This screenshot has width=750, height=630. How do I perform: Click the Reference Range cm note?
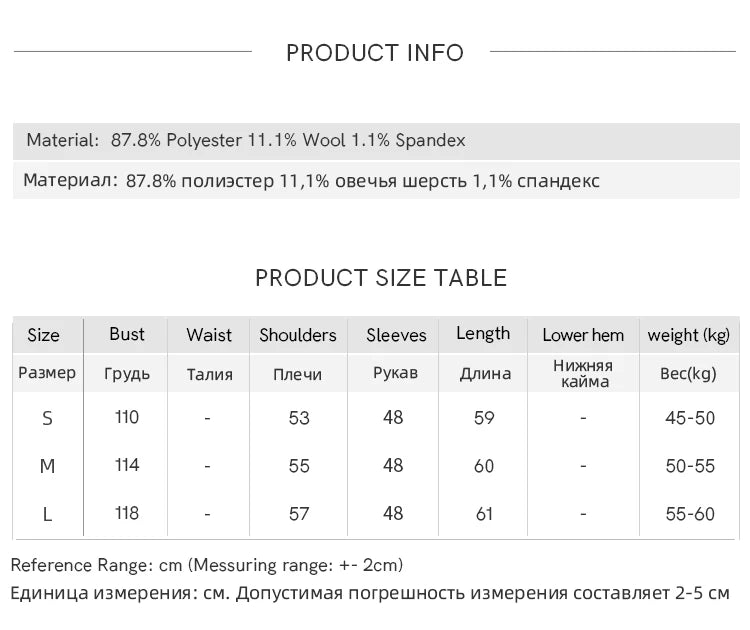pyautogui.click(x=207, y=565)
